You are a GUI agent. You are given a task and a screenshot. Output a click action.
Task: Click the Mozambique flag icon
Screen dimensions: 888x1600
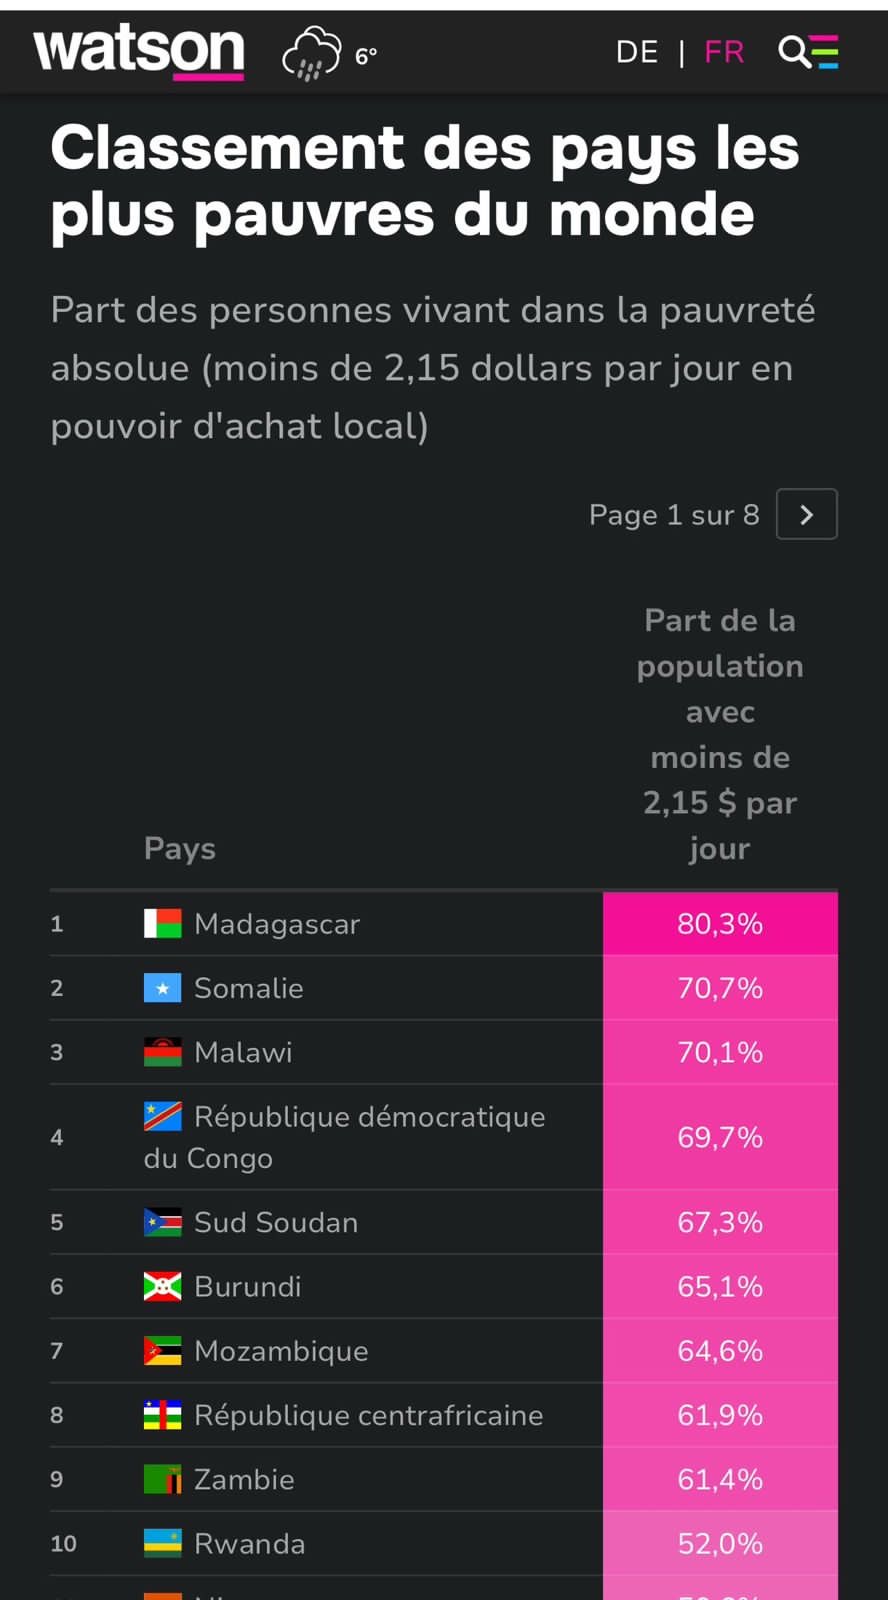click(x=163, y=1351)
